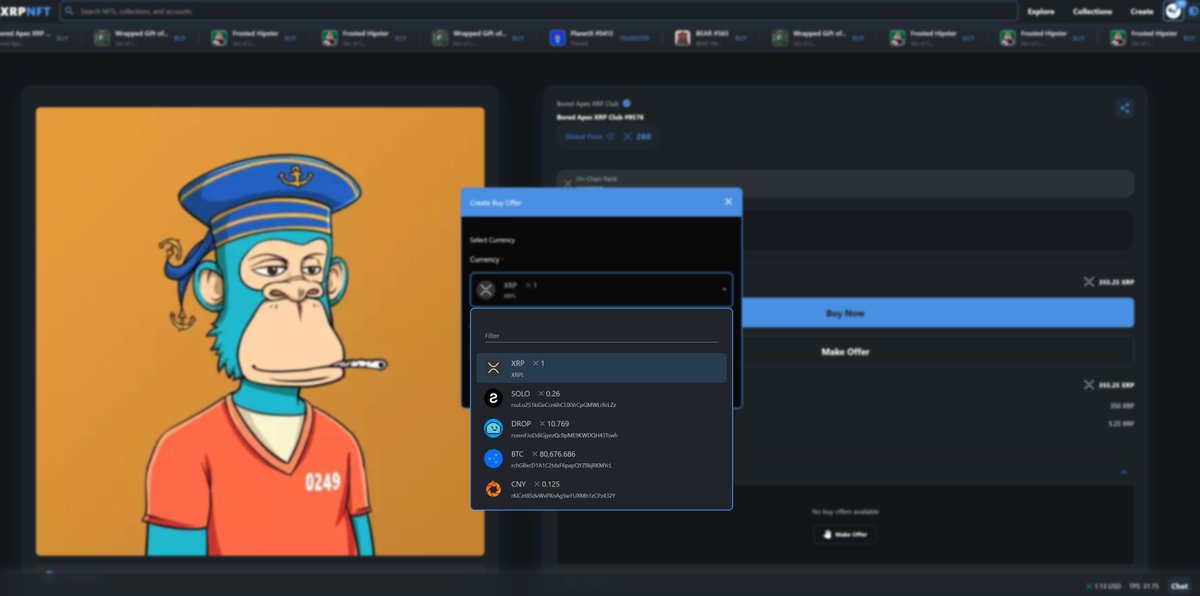Open PlanetX #0412 in the ticker
The height and width of the screenshot is (596, 1200).
point(599,38)
